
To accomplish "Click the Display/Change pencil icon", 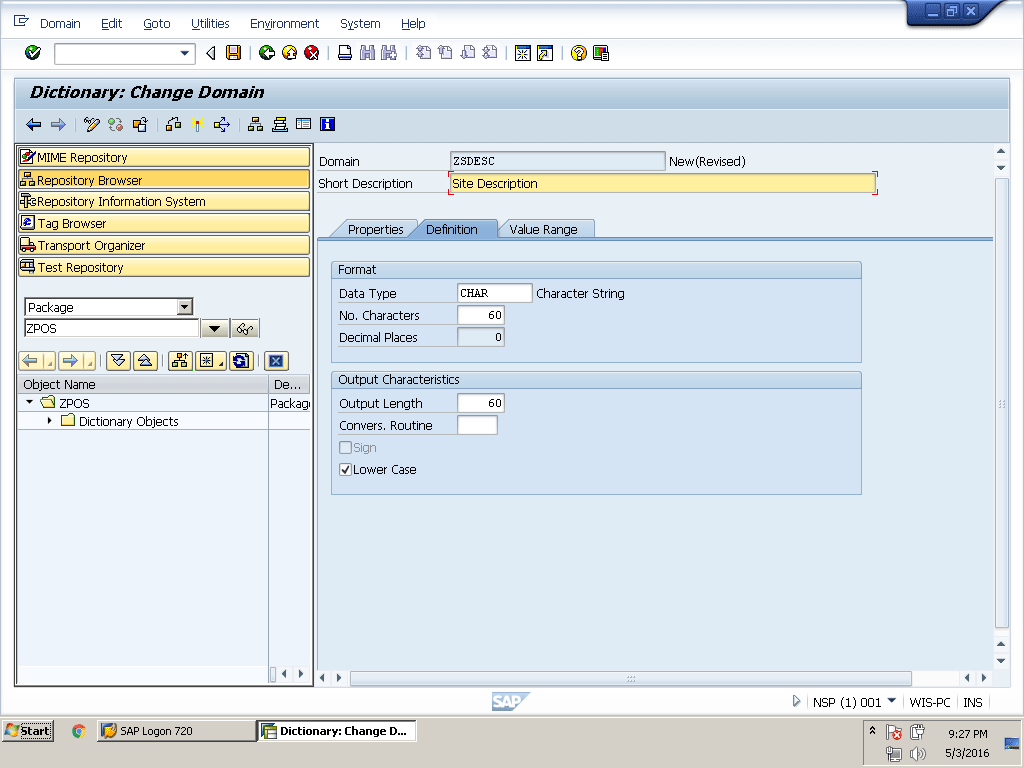I will pos(92,124).
